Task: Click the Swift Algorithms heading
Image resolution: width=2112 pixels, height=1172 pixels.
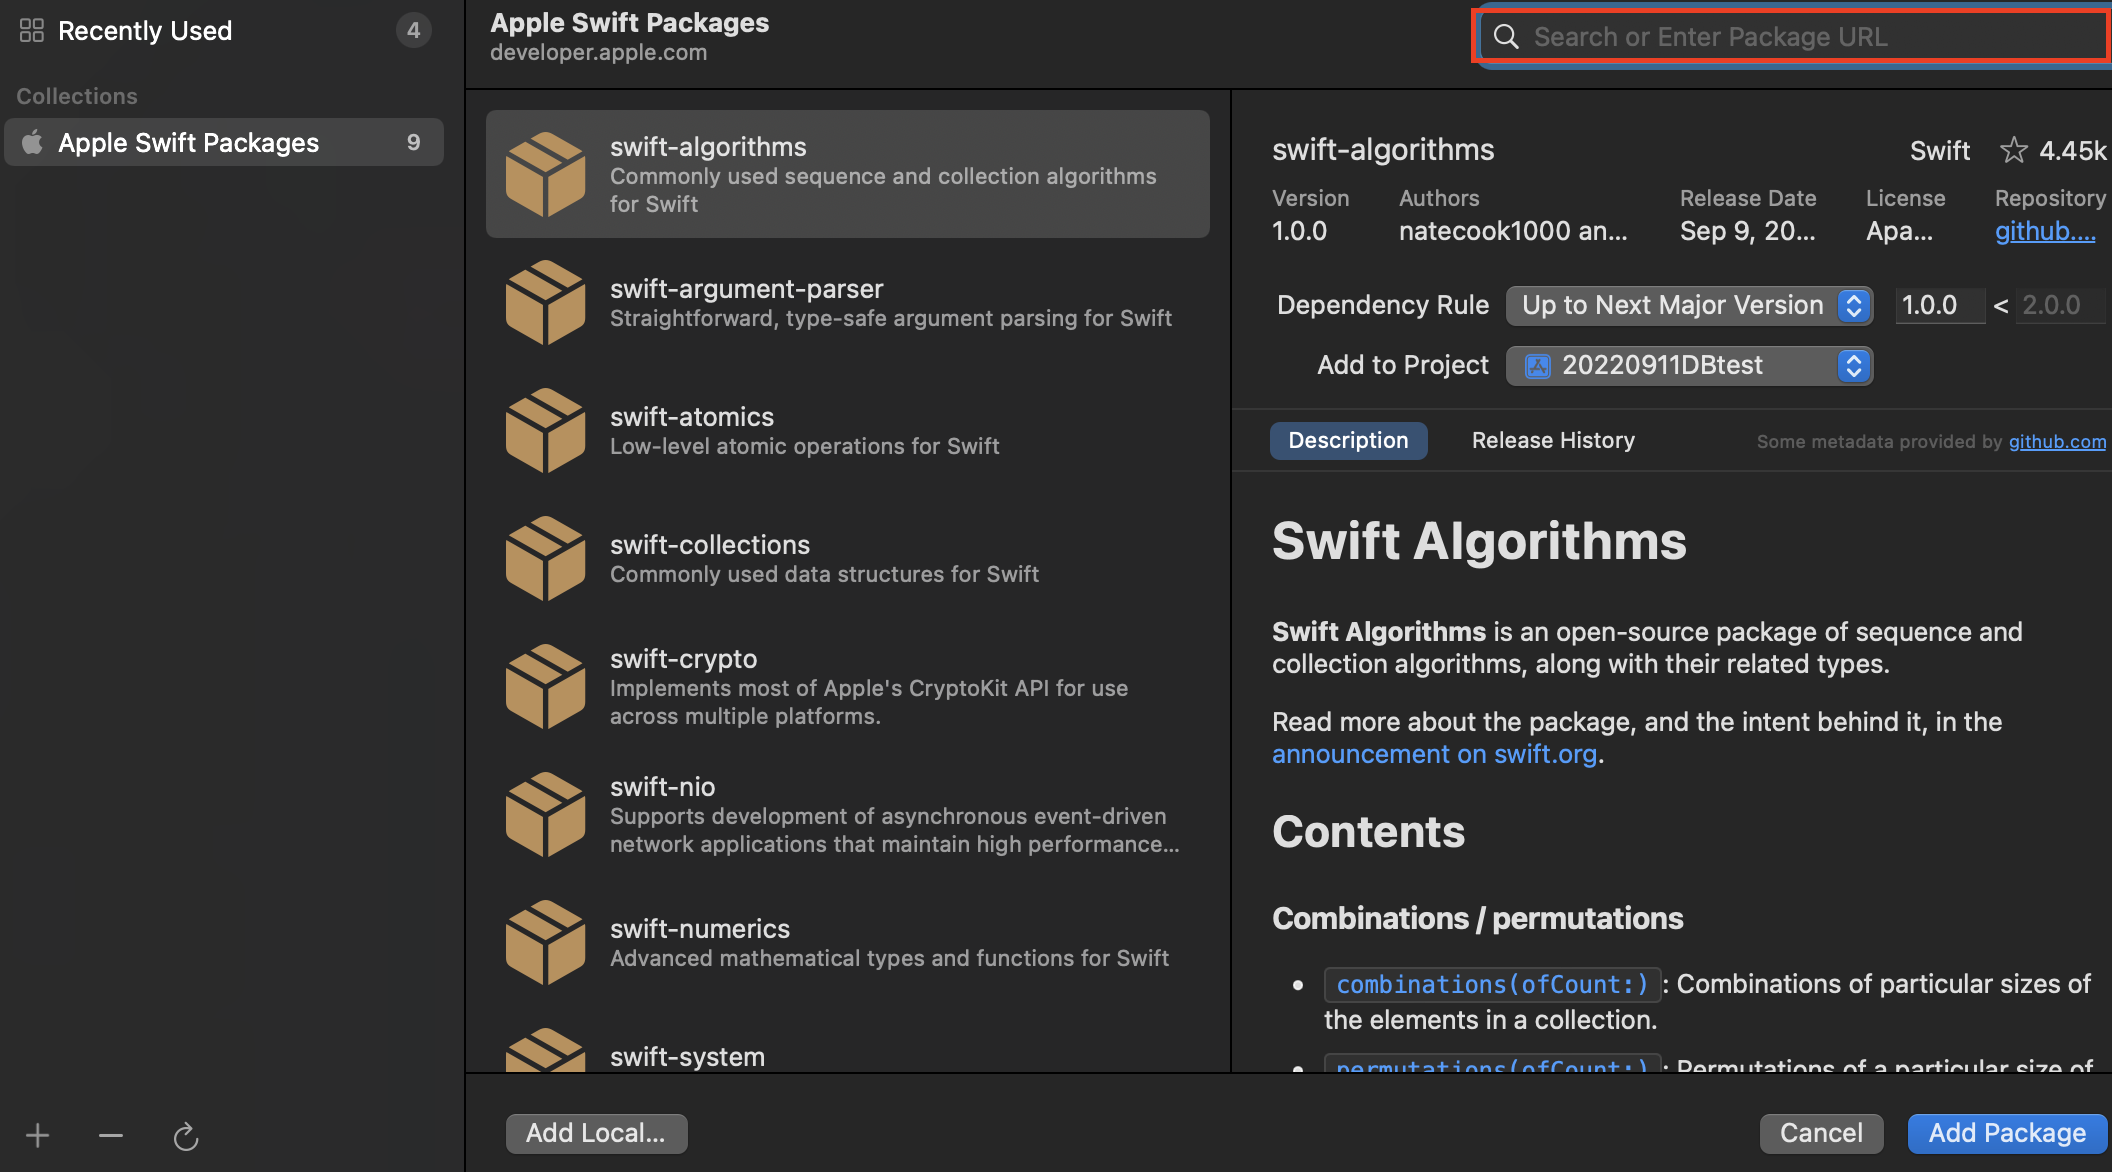Action: pos(1479,541)
